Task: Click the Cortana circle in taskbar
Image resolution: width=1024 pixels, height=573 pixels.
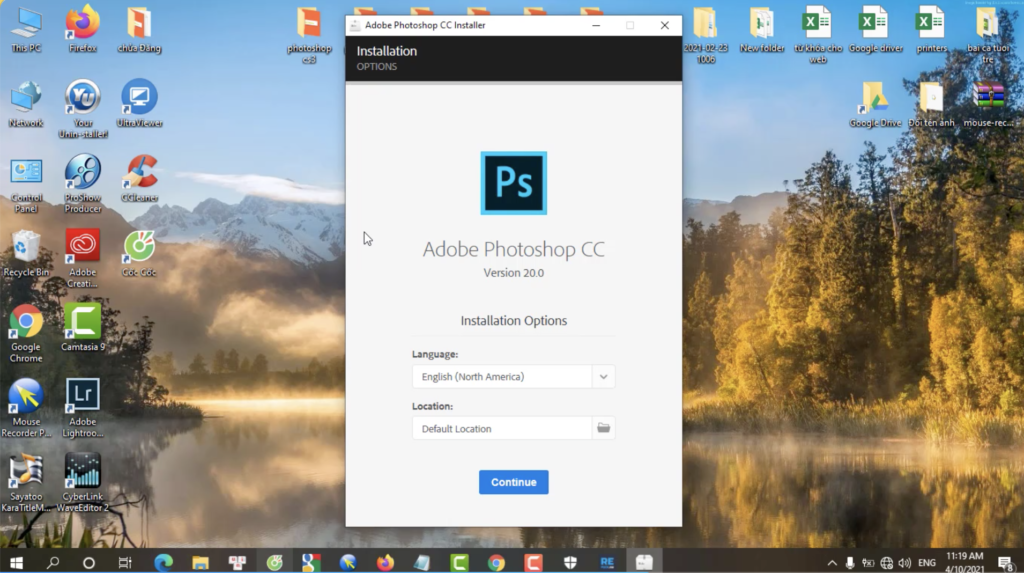Action: tap(89, 562)
